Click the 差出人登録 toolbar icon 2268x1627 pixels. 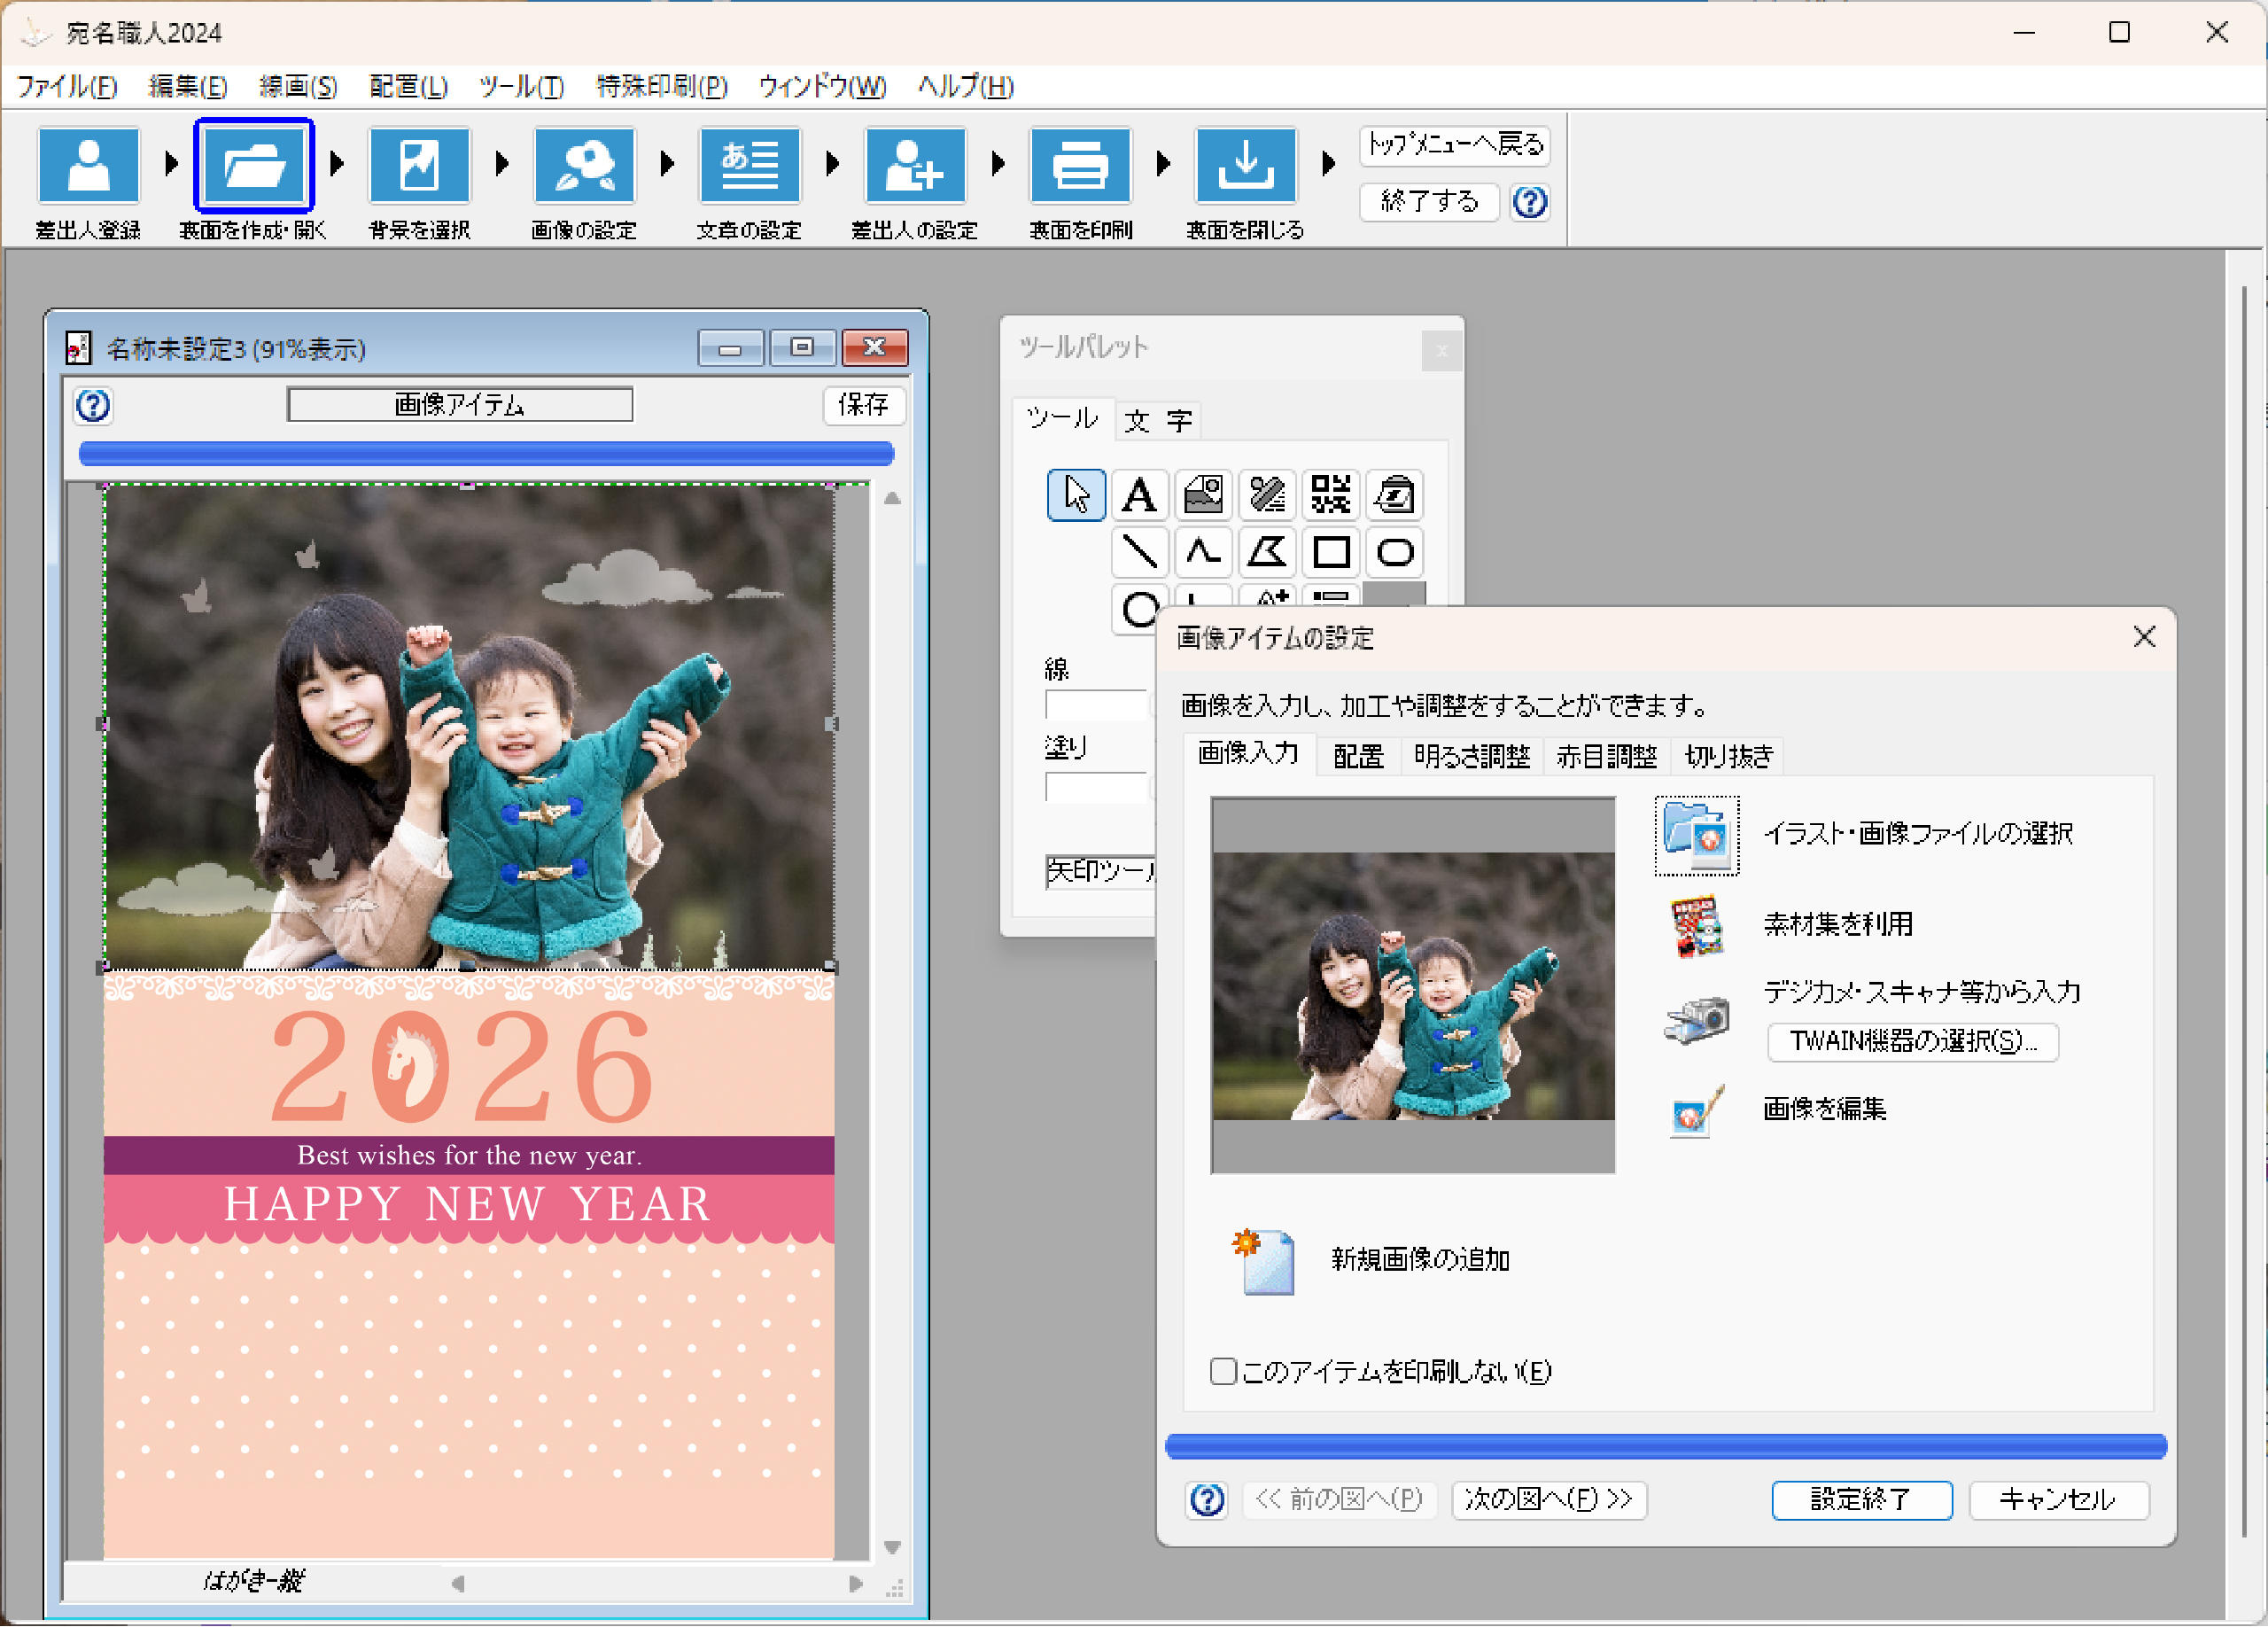88,165
